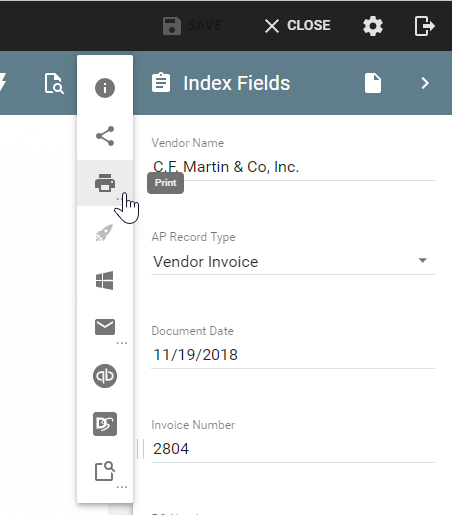
Task: Select the Share icon
Action: [x=105, y=136]
